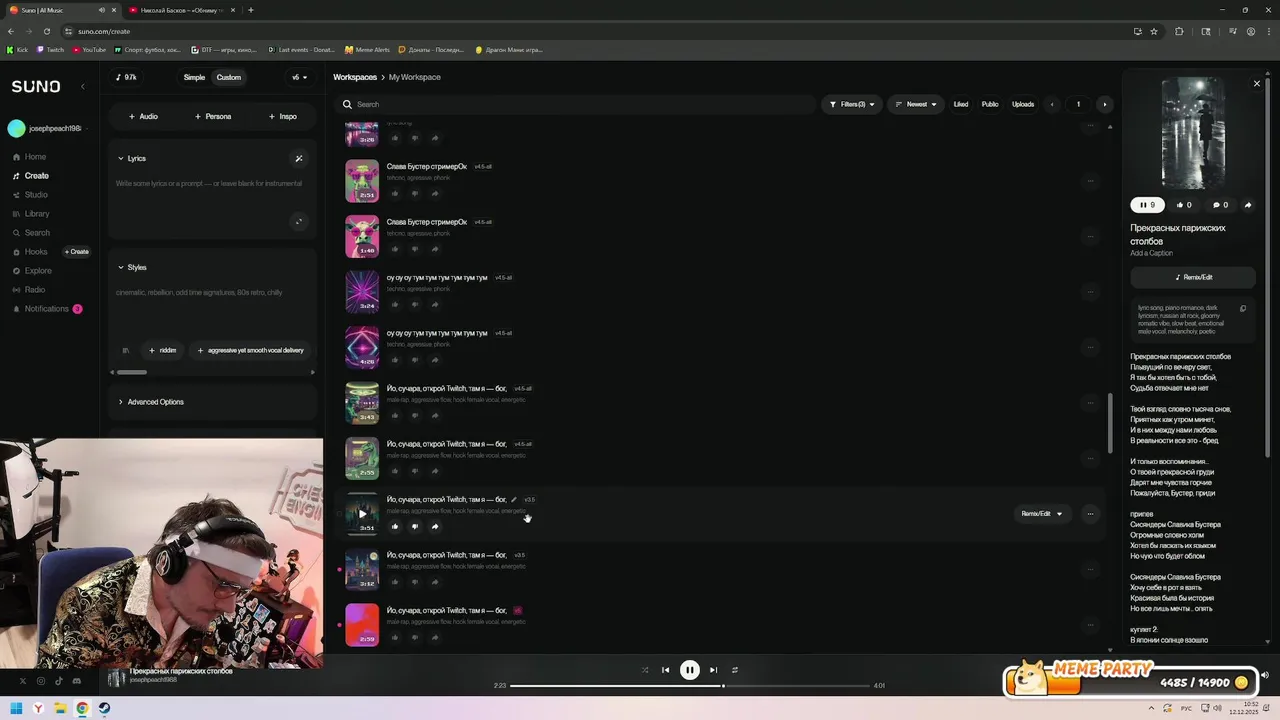Image resolution: width=1280 pixels, height=720 pixels.
Task: Share the song from the details panel
Action: point(1248,205)
